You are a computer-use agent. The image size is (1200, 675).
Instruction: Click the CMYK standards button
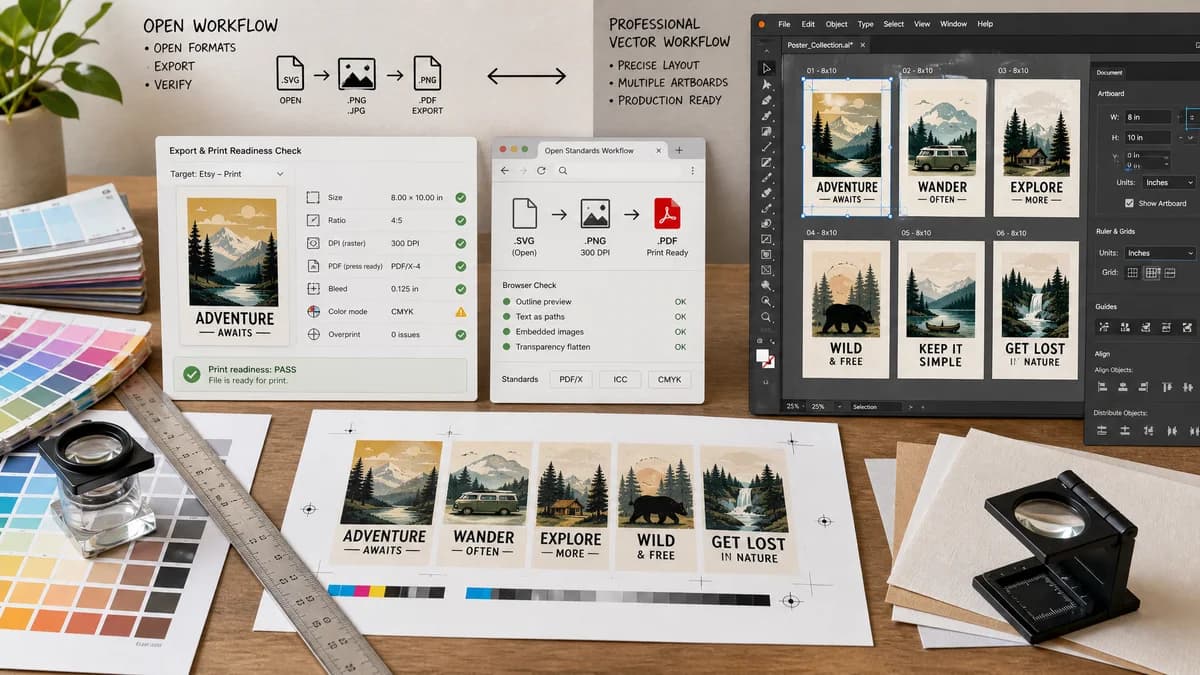pos(670,379)
